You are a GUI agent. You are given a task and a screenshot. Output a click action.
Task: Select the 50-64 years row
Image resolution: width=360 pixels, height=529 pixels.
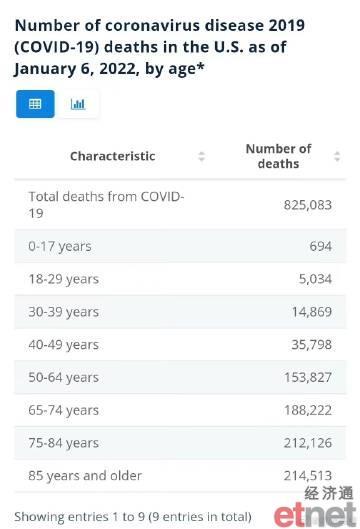180,377
